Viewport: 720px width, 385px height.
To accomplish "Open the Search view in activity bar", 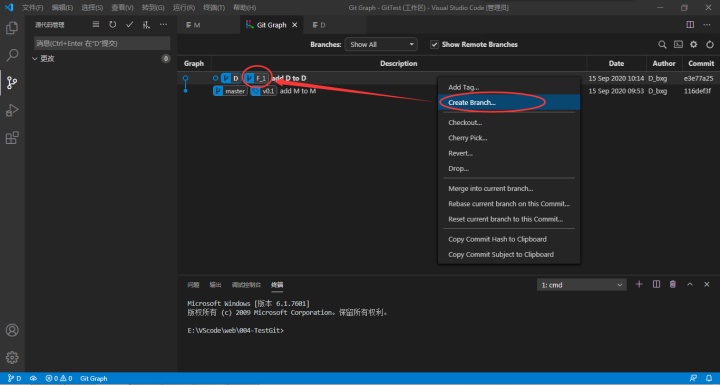I will tap(12, 55).
